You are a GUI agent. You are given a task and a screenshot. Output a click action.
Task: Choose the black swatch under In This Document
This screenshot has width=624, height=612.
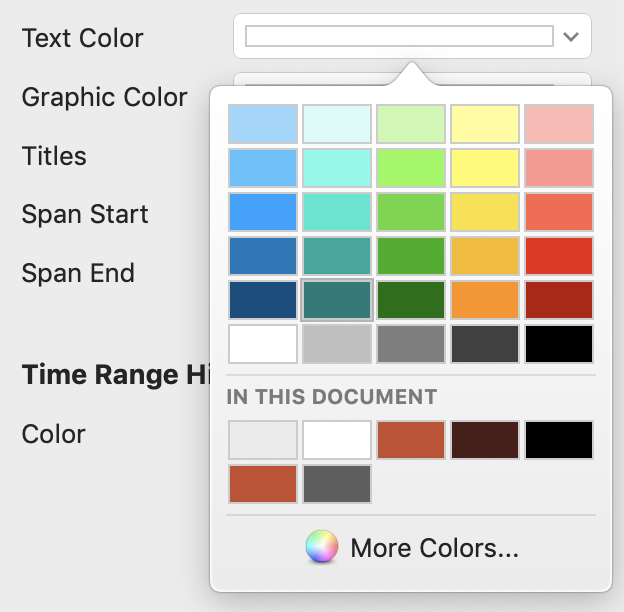tap(559, 440)
